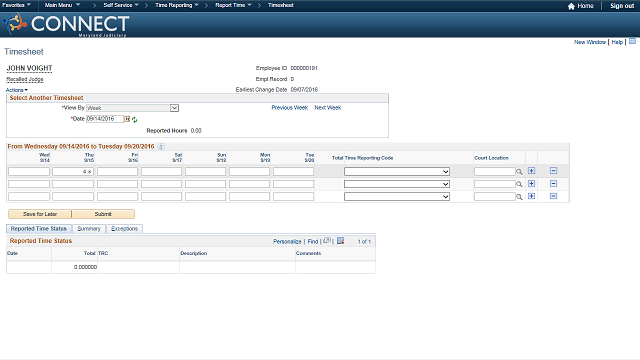Click the Submit button
This screenshot has width=640, height=360.
[x=103, y=214]
